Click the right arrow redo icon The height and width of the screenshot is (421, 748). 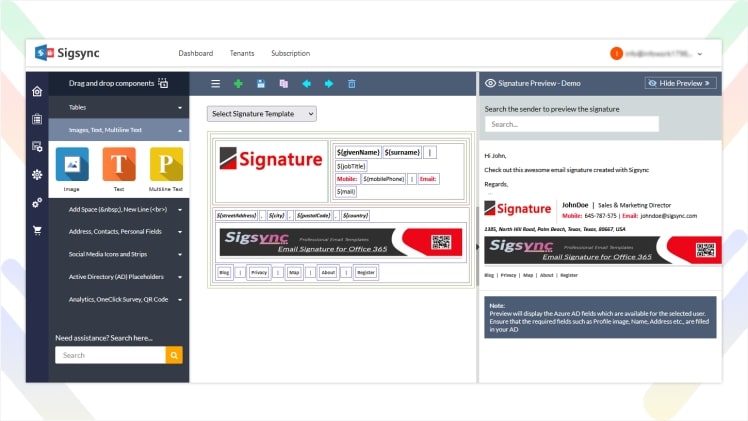[x=329, y=84]
